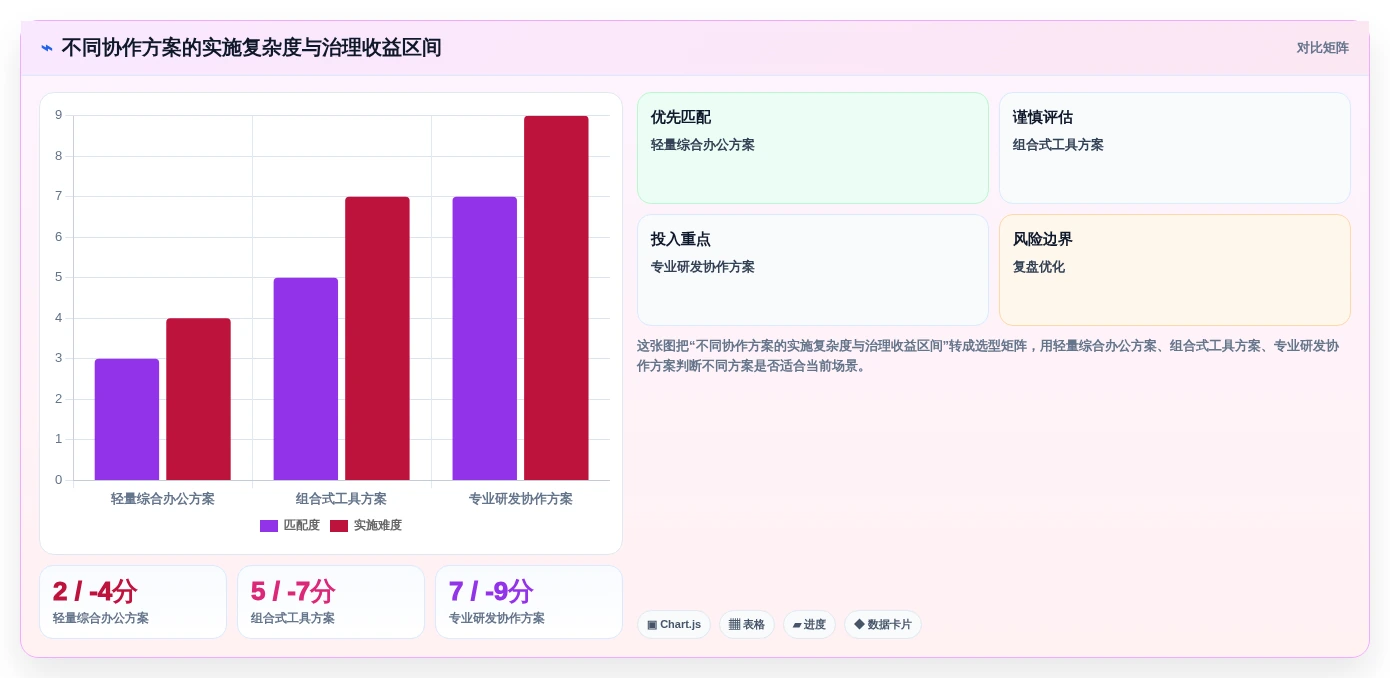Click the 进度 tag chip
Screen dimensions: 1390x678
click(x=809, y=625)
